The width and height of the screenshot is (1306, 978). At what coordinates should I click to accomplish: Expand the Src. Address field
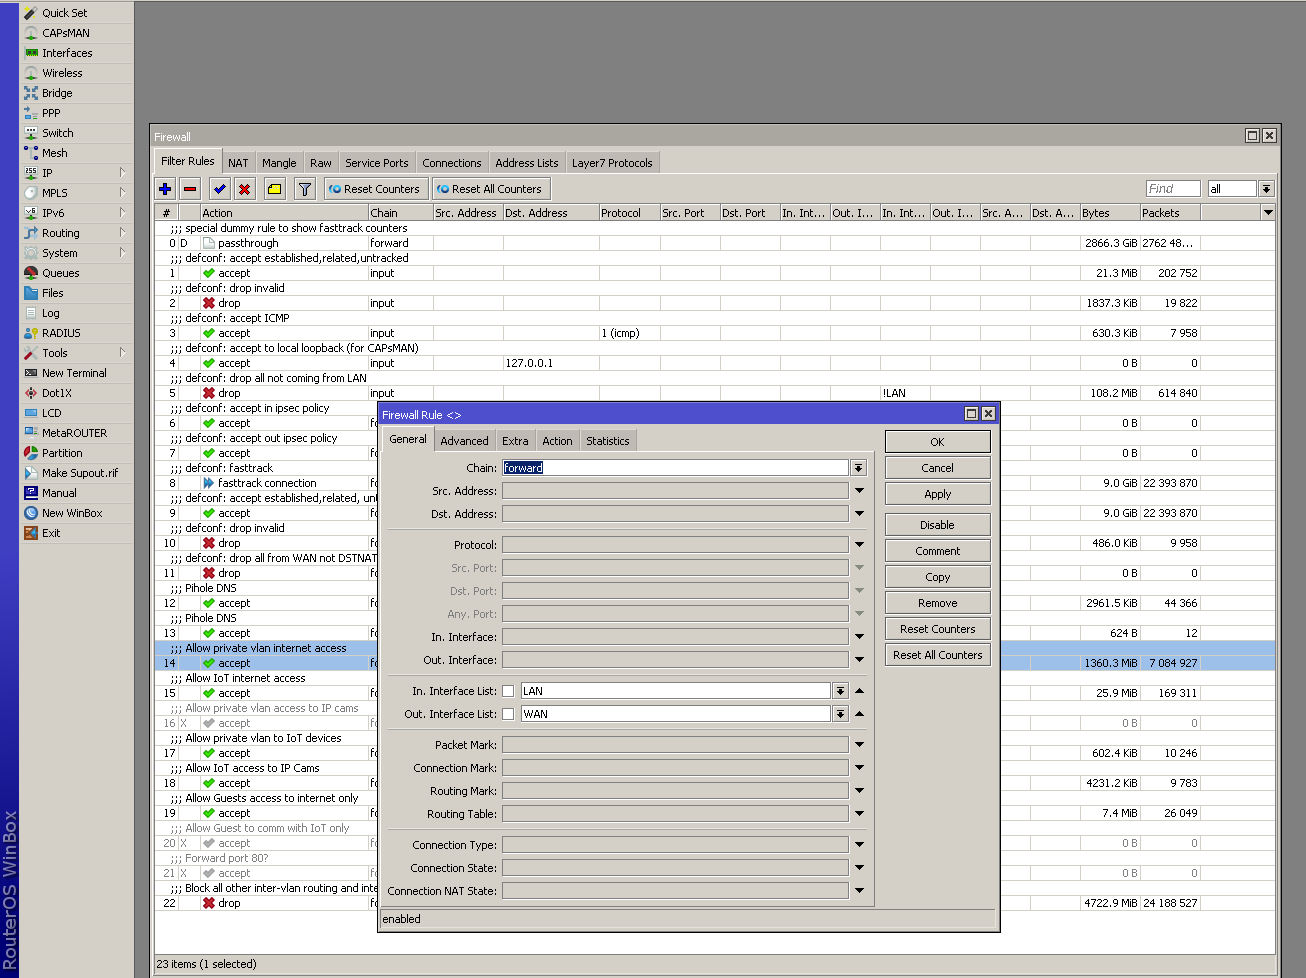click(x=859, y=491)
